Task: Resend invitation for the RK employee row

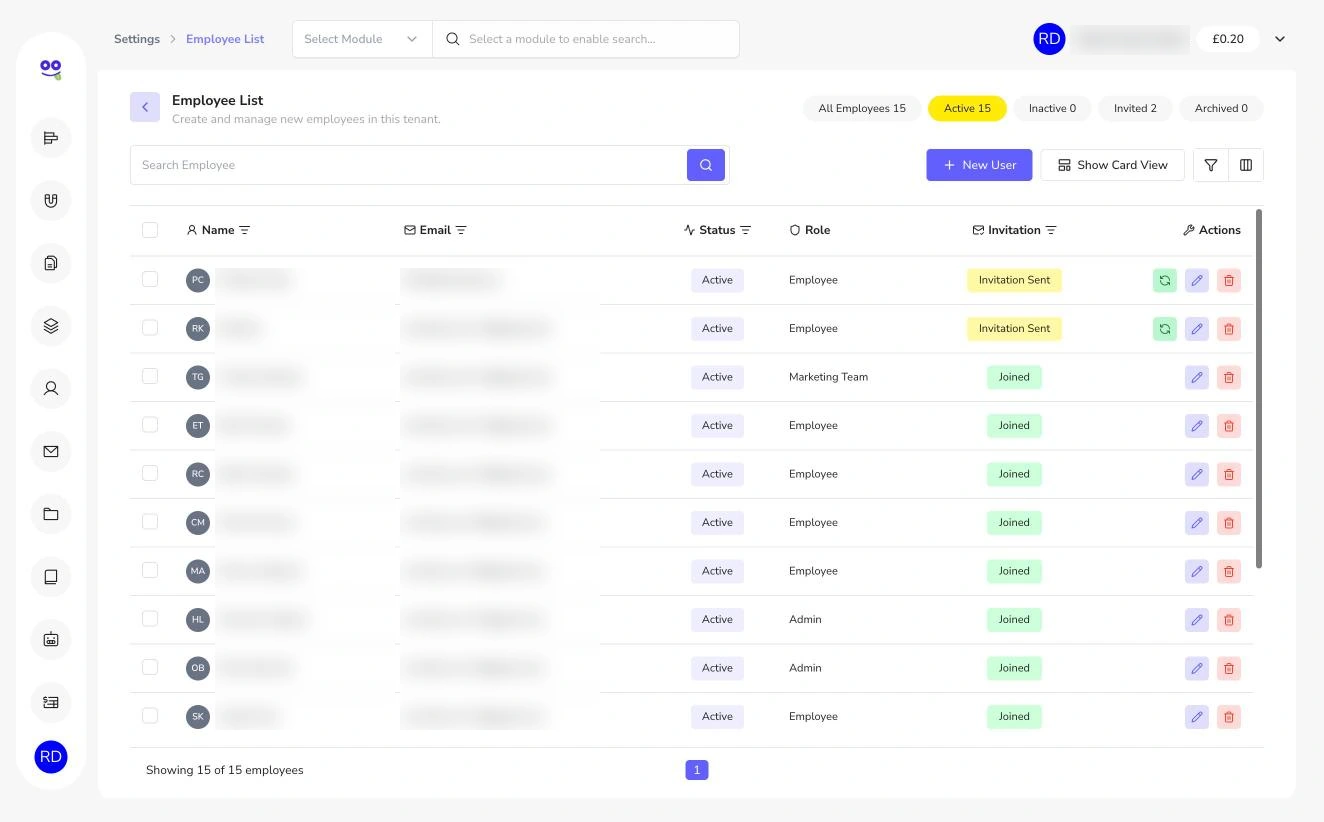Action: pos(1165,328)
